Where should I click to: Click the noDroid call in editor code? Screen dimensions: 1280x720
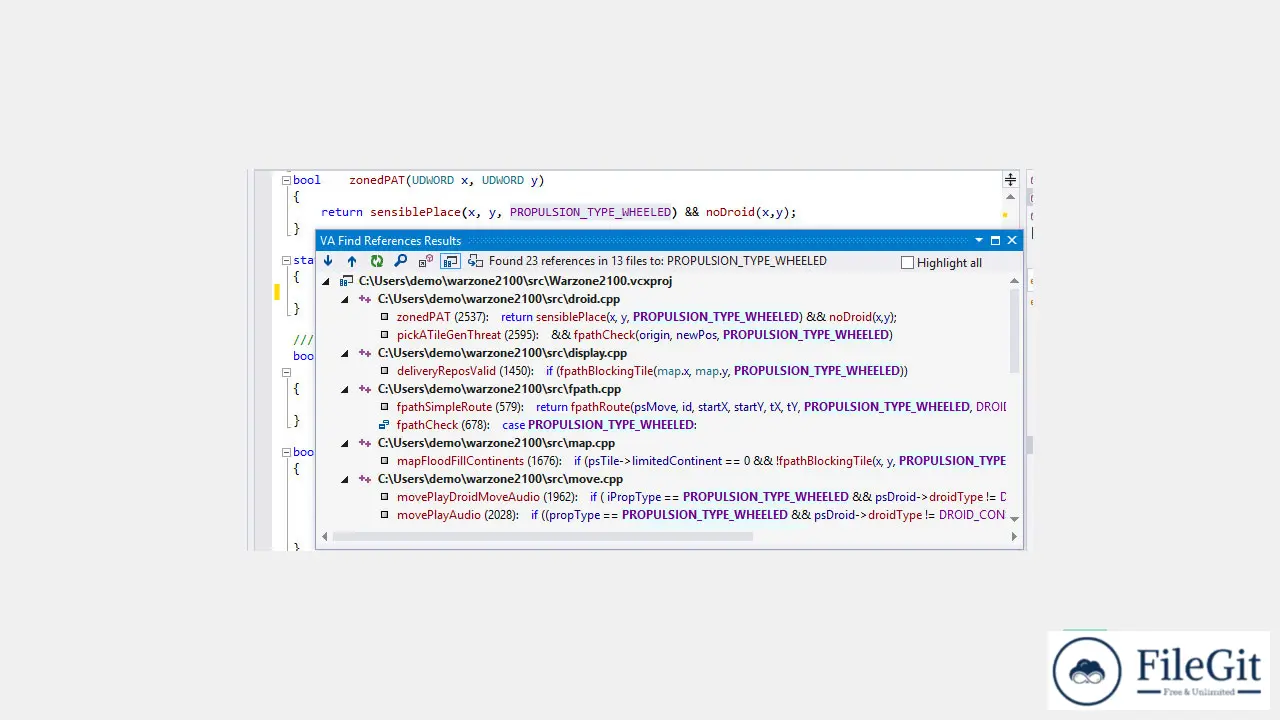coord(730,212)
